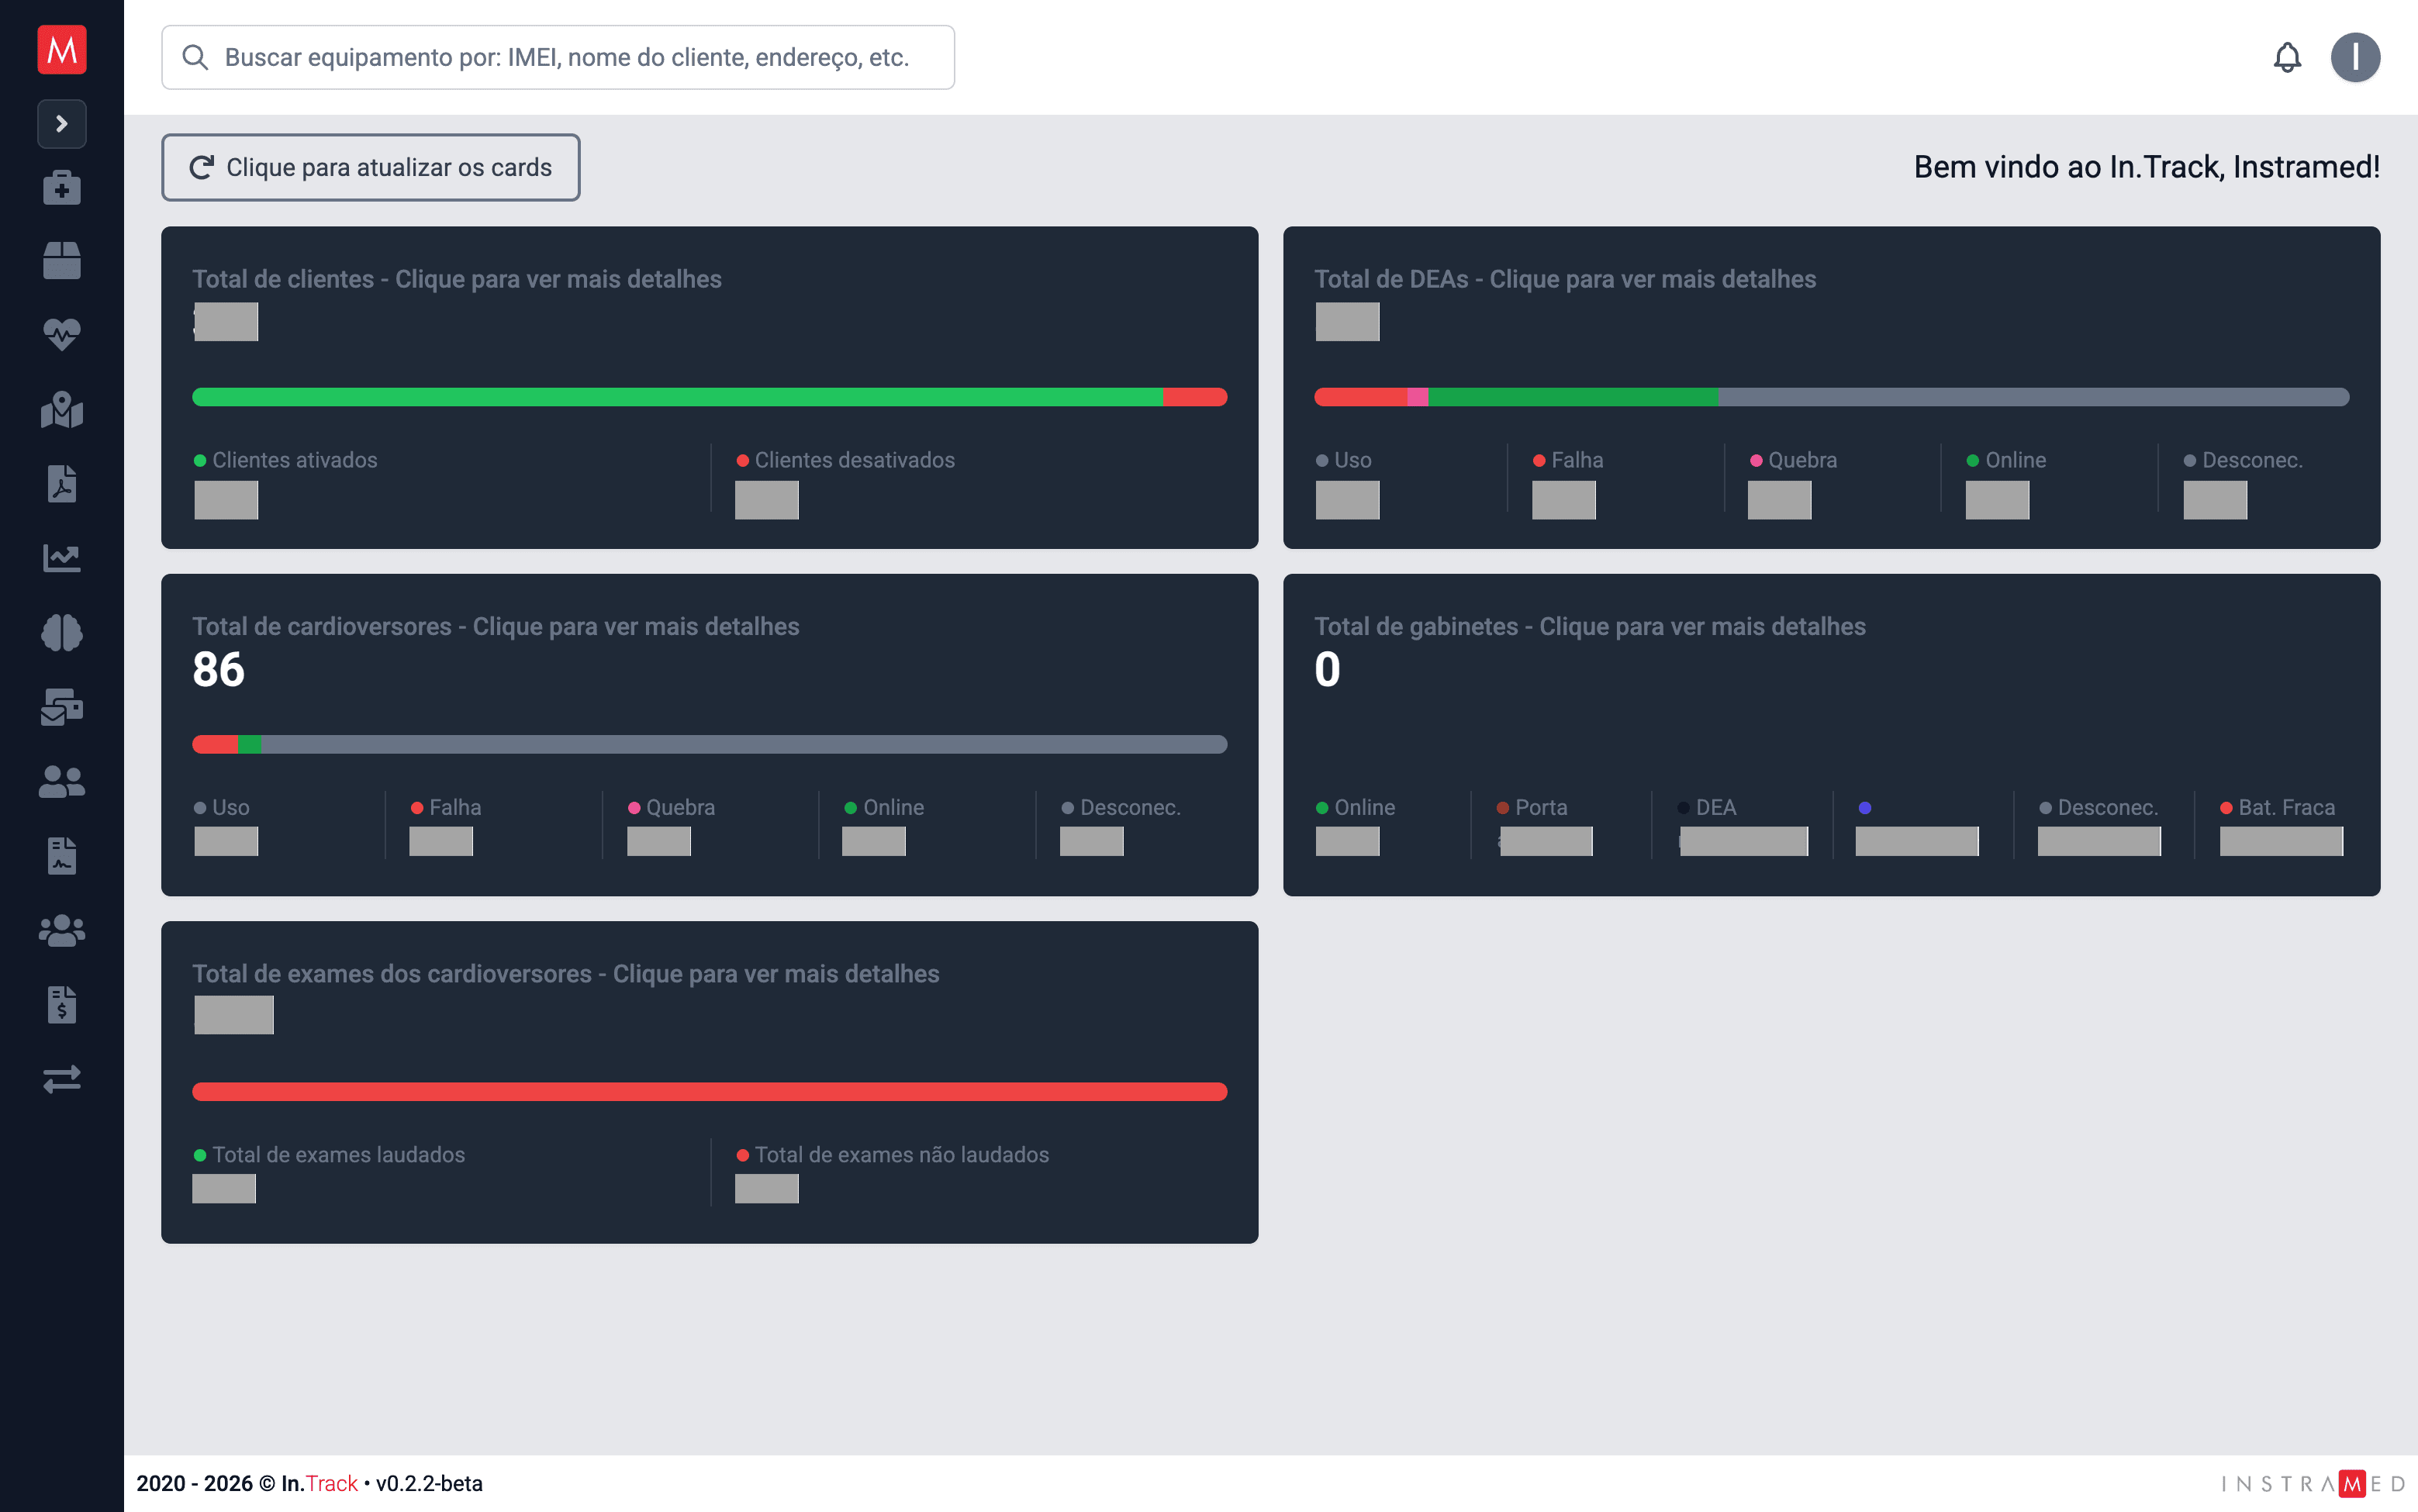Click 'Bat. Fraca' in the gabinetes card
2418x1512 pixels.
pos(2286,807)
